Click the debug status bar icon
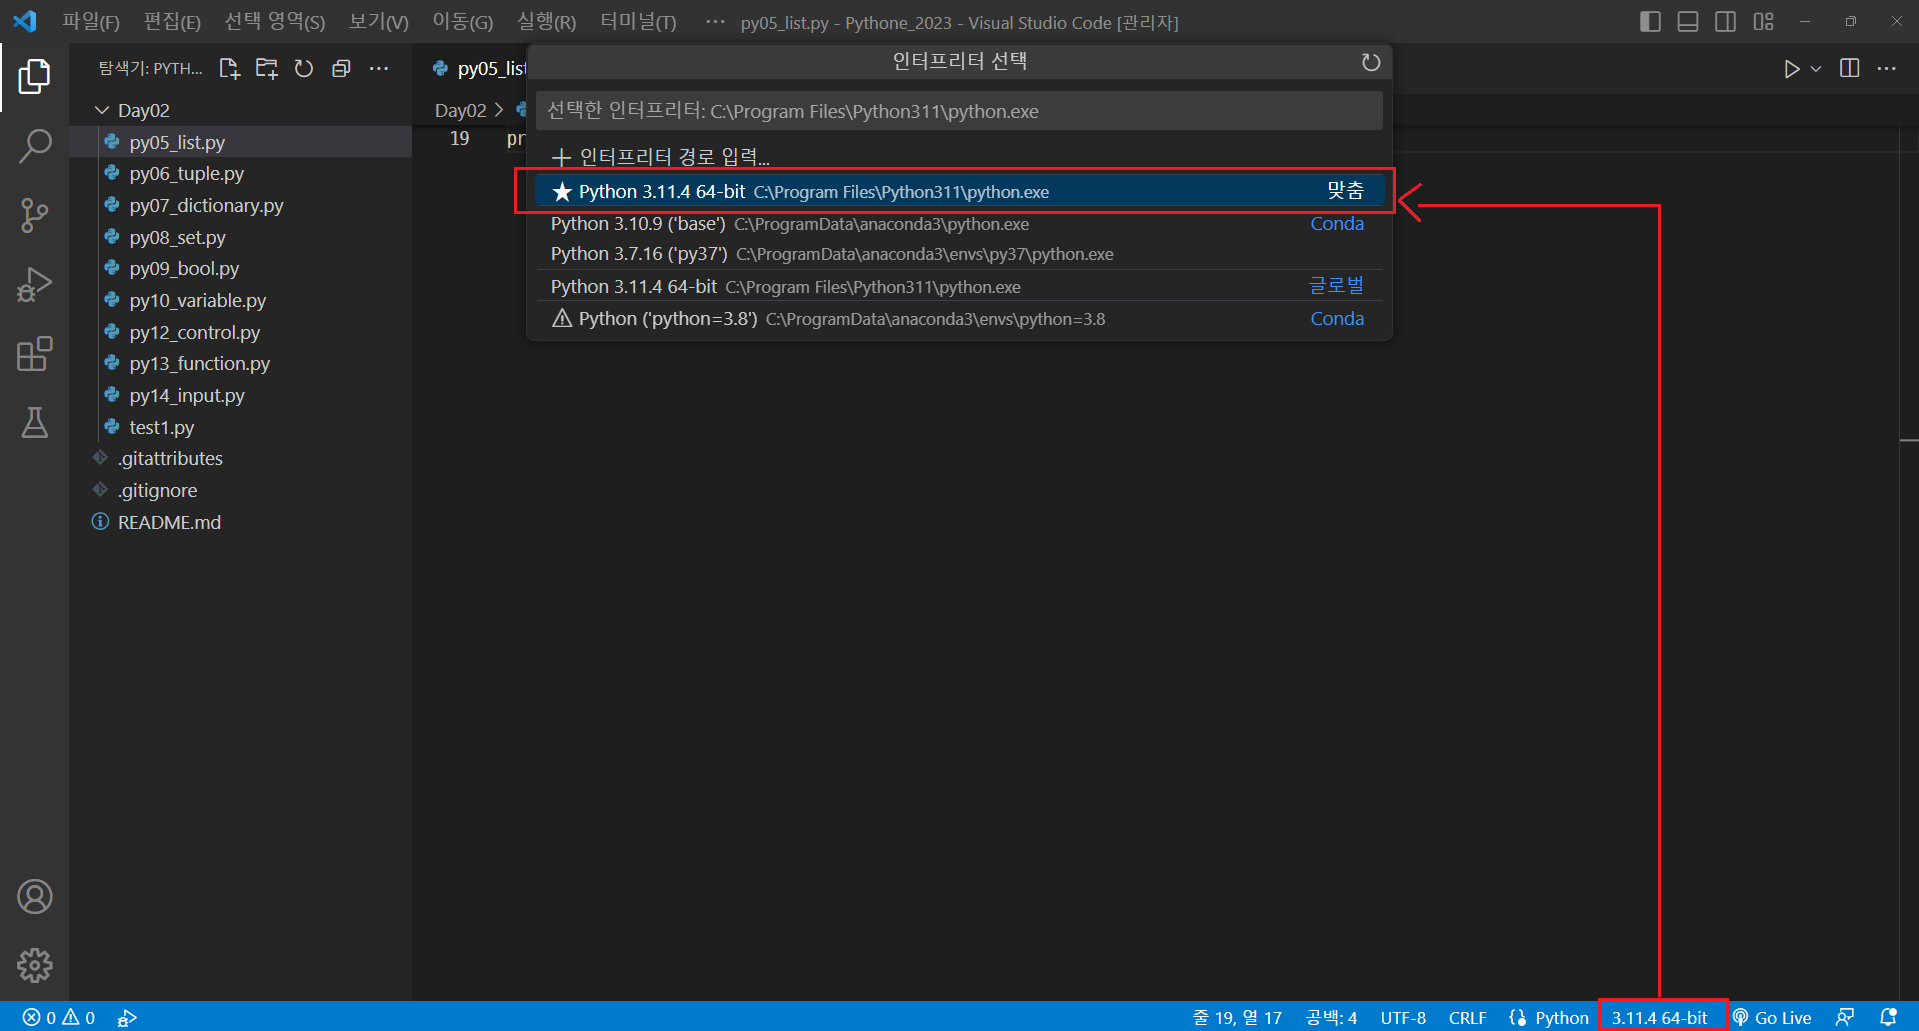Screen dimensions: 1919x1031 point(127,1017)
